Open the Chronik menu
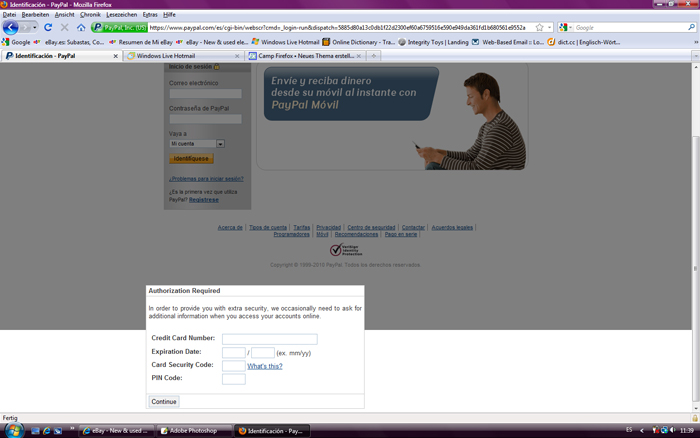Image resolution: width=700 pixels, height=438 pixels. [x=90, y=15]
